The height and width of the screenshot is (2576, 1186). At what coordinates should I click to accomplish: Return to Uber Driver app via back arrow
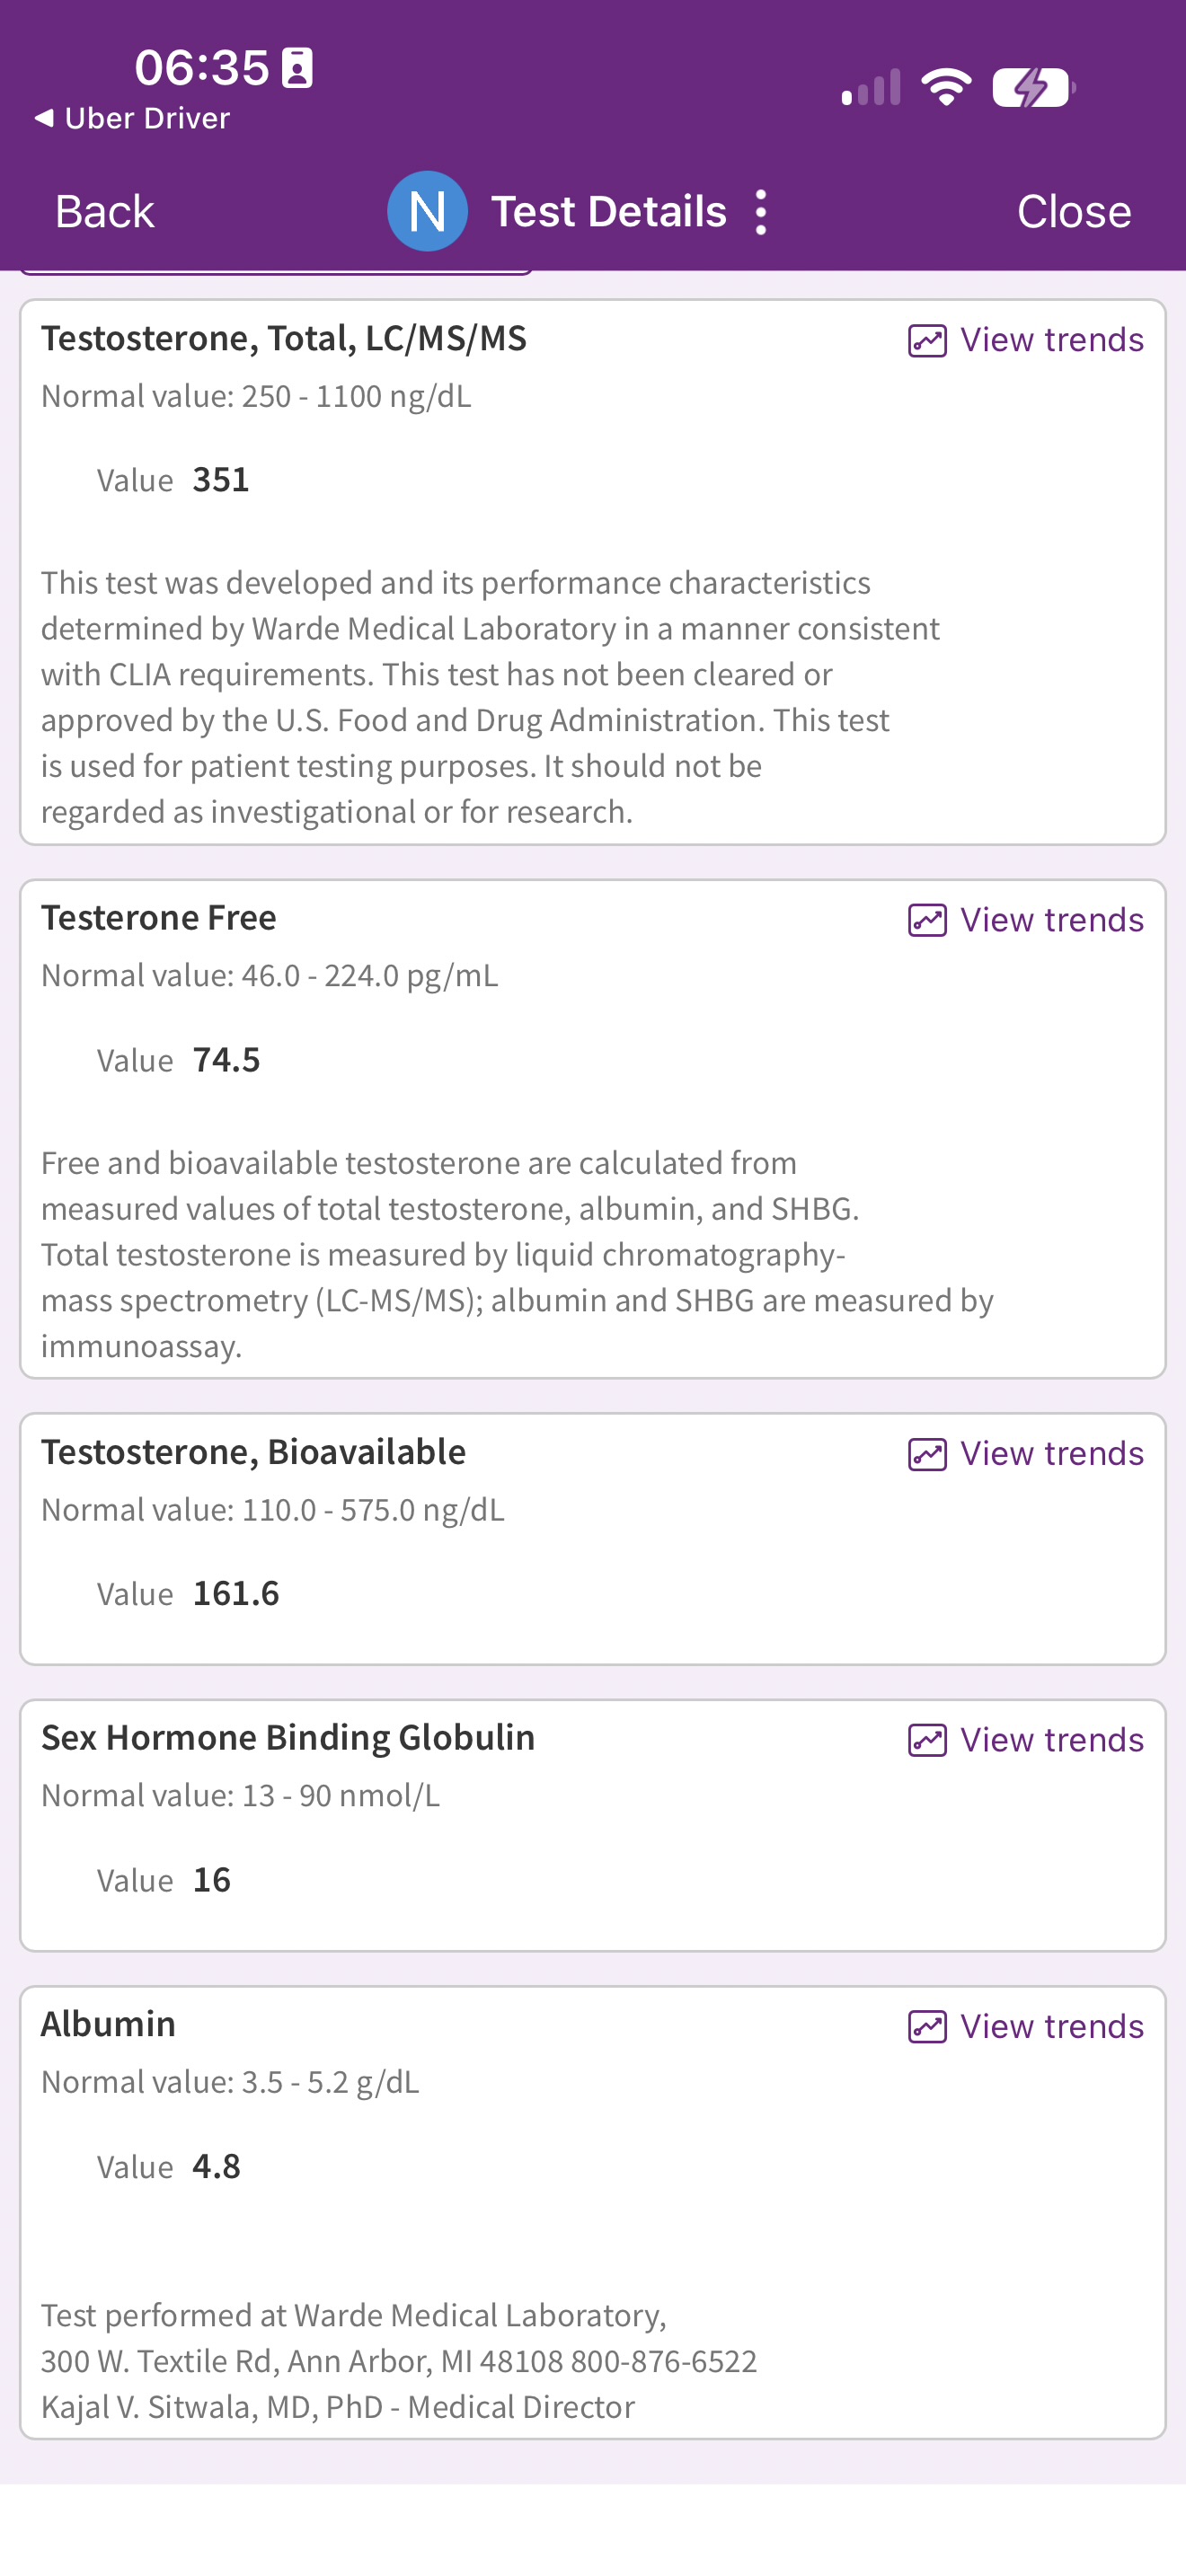click(x=132, y=118)
